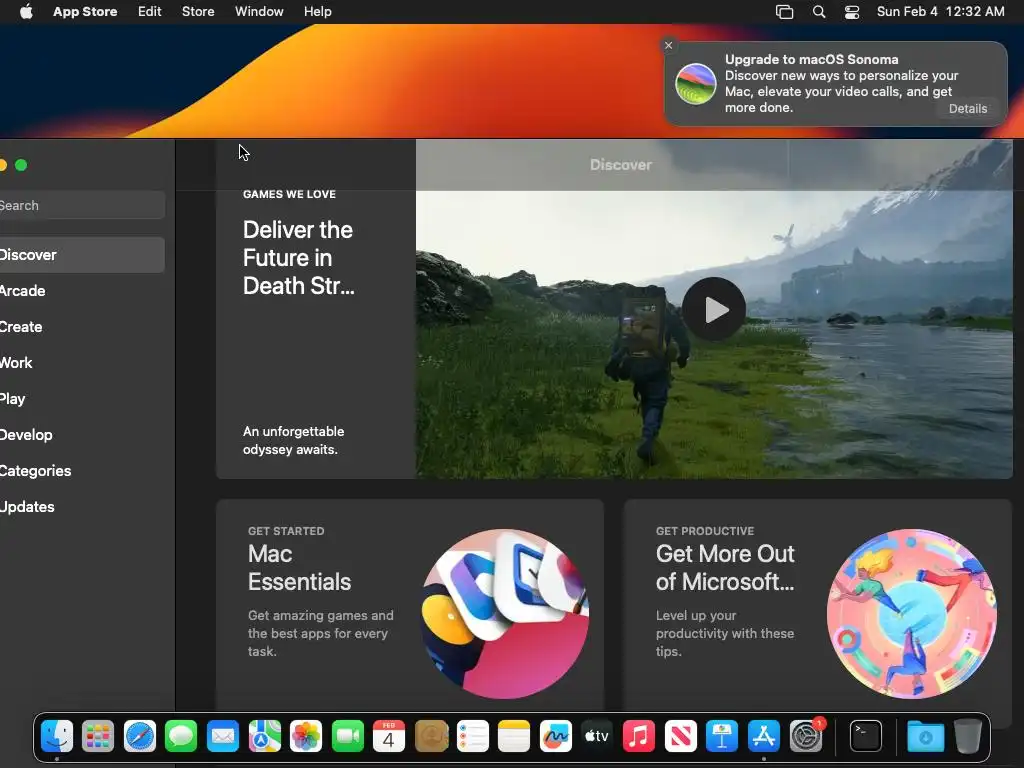Open Control Center in menu bar
The height and width of the screenshot is (768, 1024).
click(852, 12)
